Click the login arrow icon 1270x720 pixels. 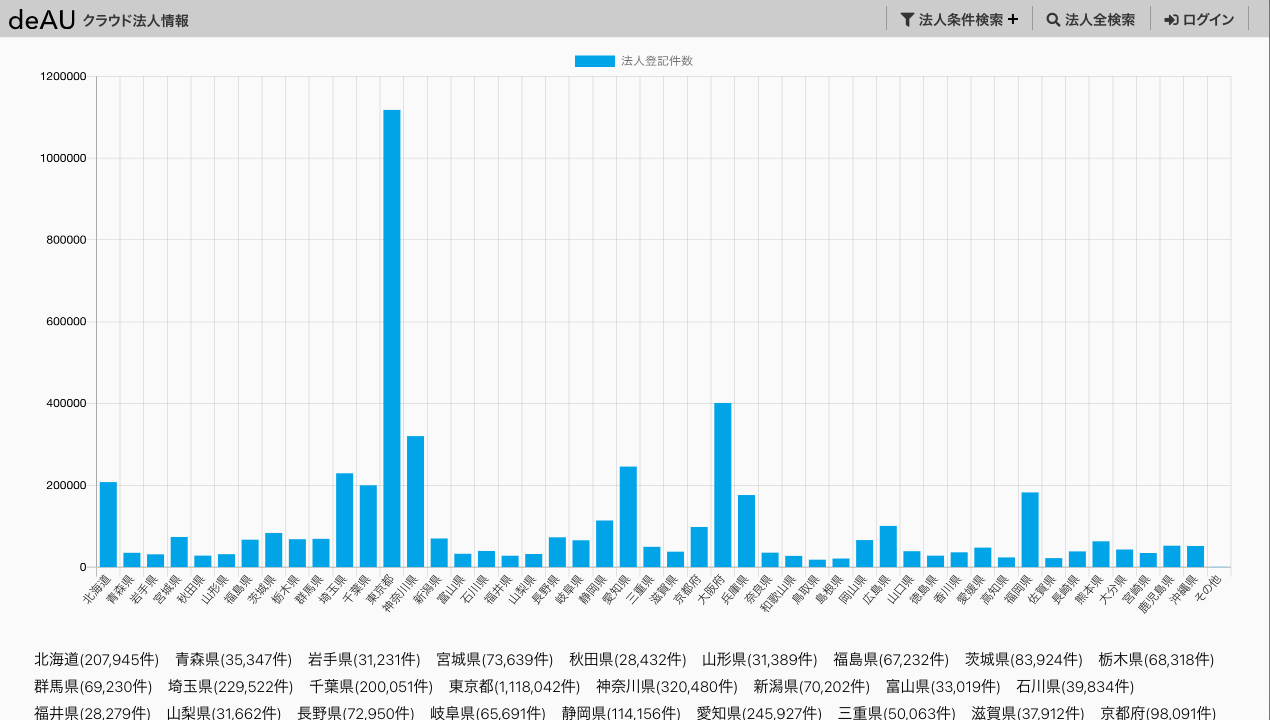[x=1171, y=19]
